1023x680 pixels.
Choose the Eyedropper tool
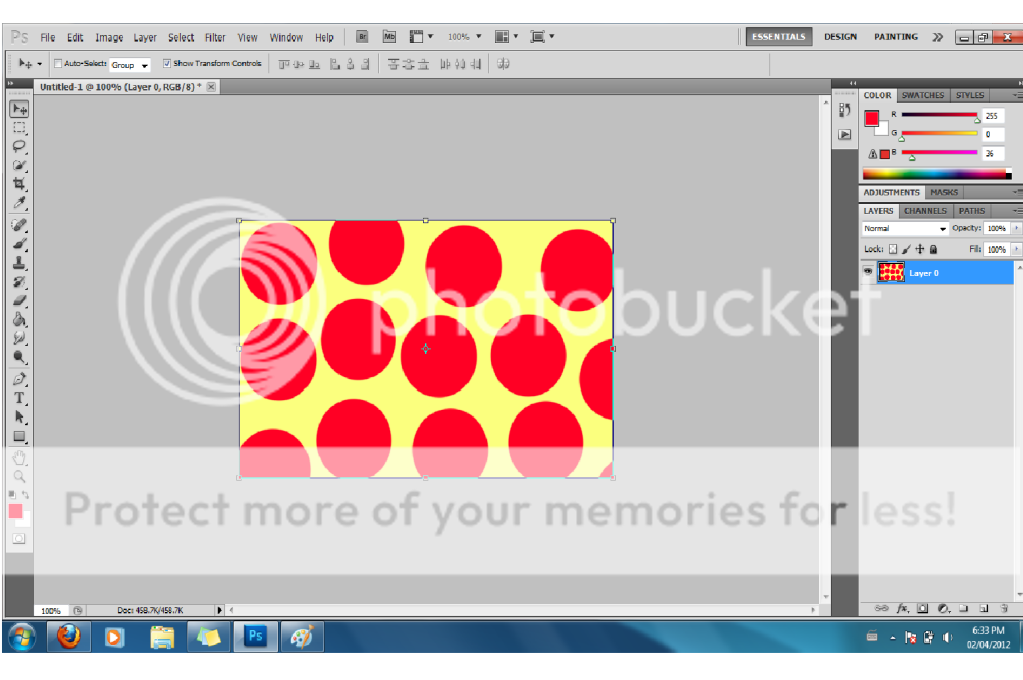19,203
